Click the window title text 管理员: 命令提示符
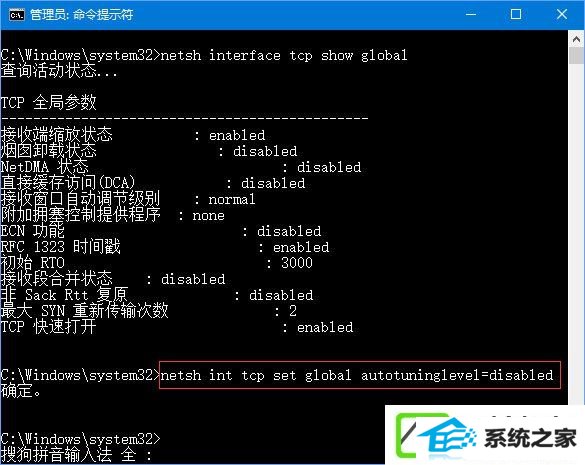The width and height of the screenshot is (585, 465). click(x=81, y=15)
